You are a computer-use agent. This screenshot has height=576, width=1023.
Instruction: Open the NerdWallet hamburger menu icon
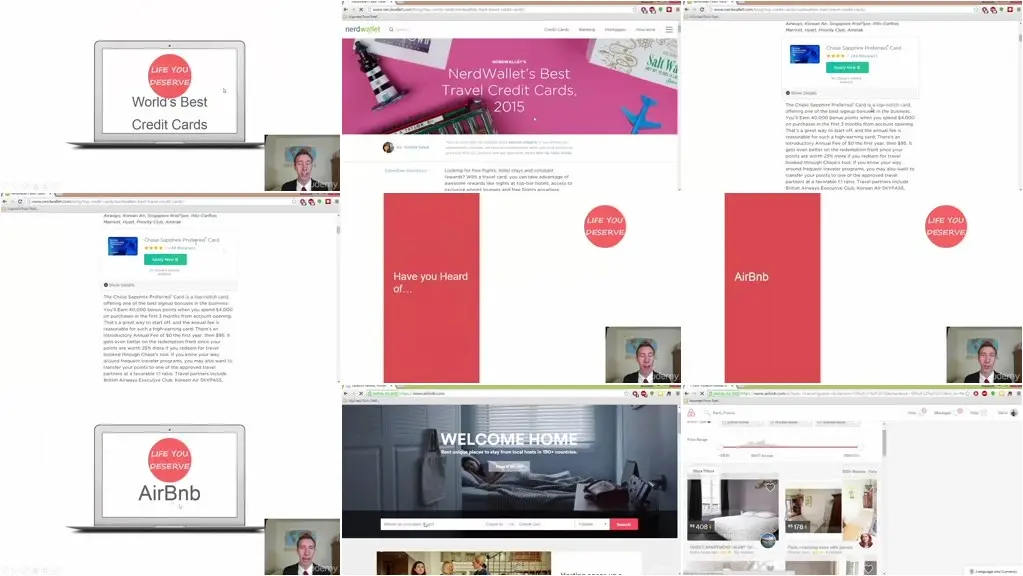pos(669,29)
